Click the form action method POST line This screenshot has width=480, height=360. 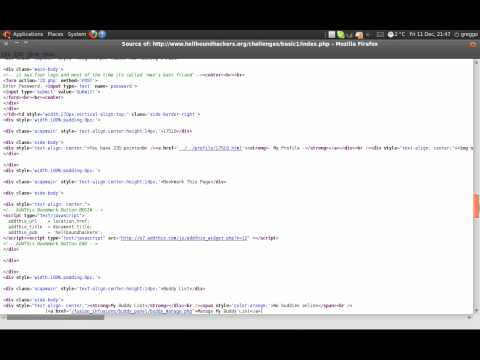point(50,80)
